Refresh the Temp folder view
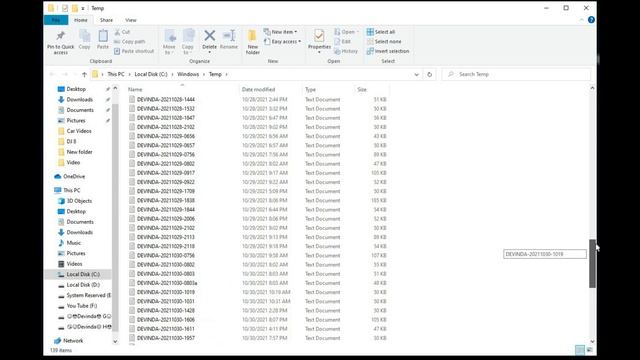This screenshot has height=360, width=640. (429, 74)
